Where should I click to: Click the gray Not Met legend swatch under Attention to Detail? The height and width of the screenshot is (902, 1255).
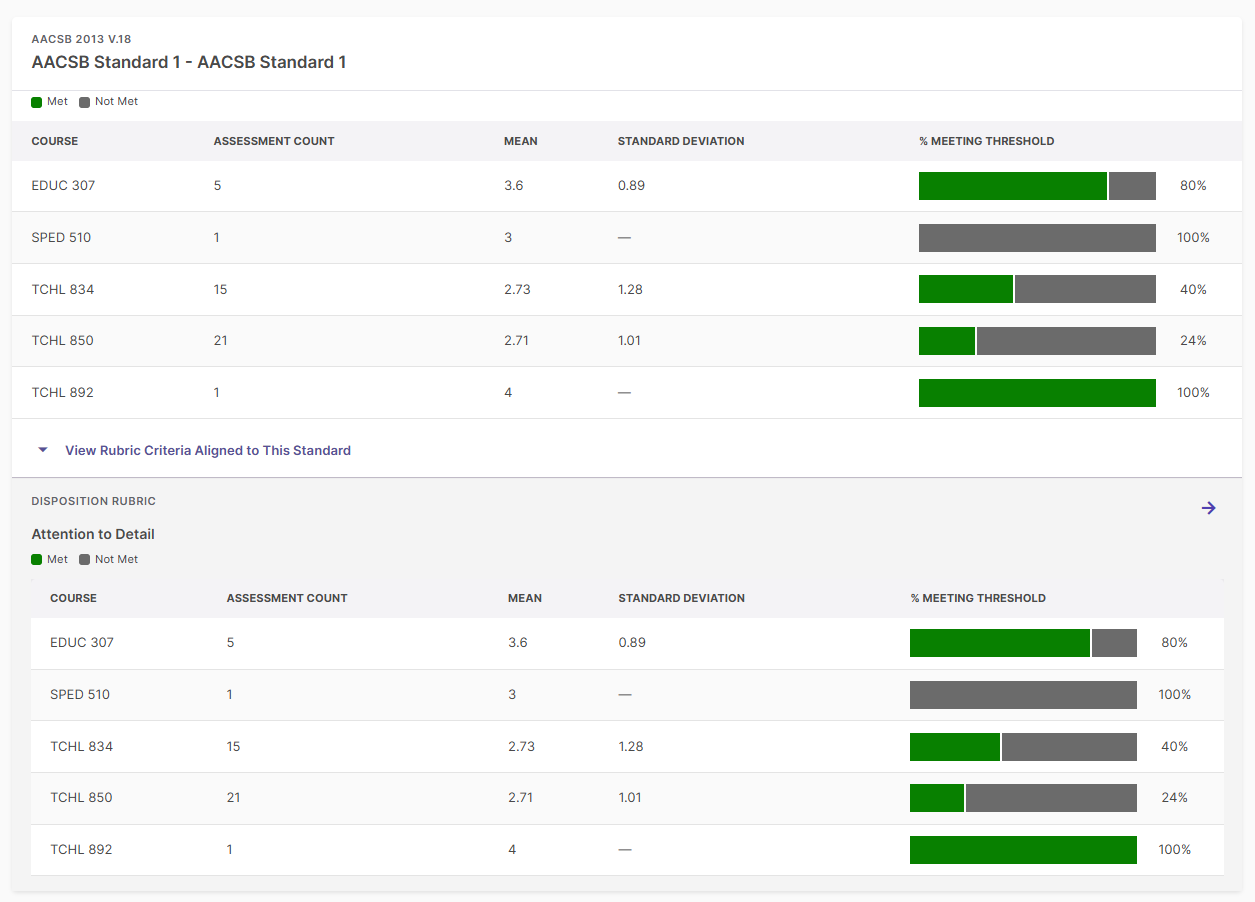point(85,560)
